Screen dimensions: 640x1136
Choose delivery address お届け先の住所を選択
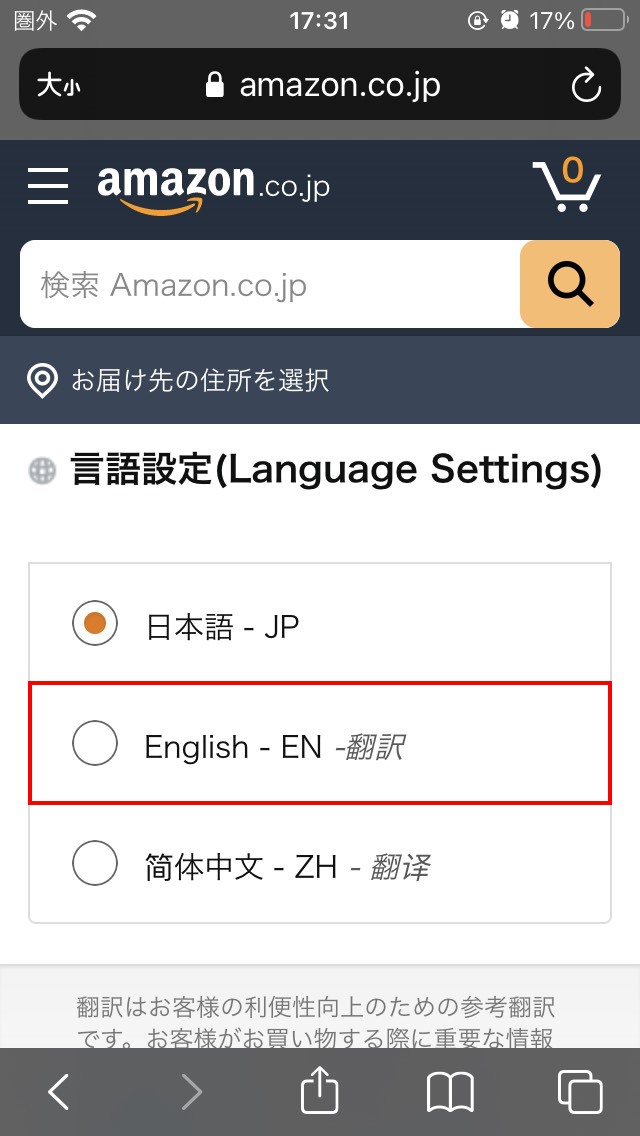point(200,381)
